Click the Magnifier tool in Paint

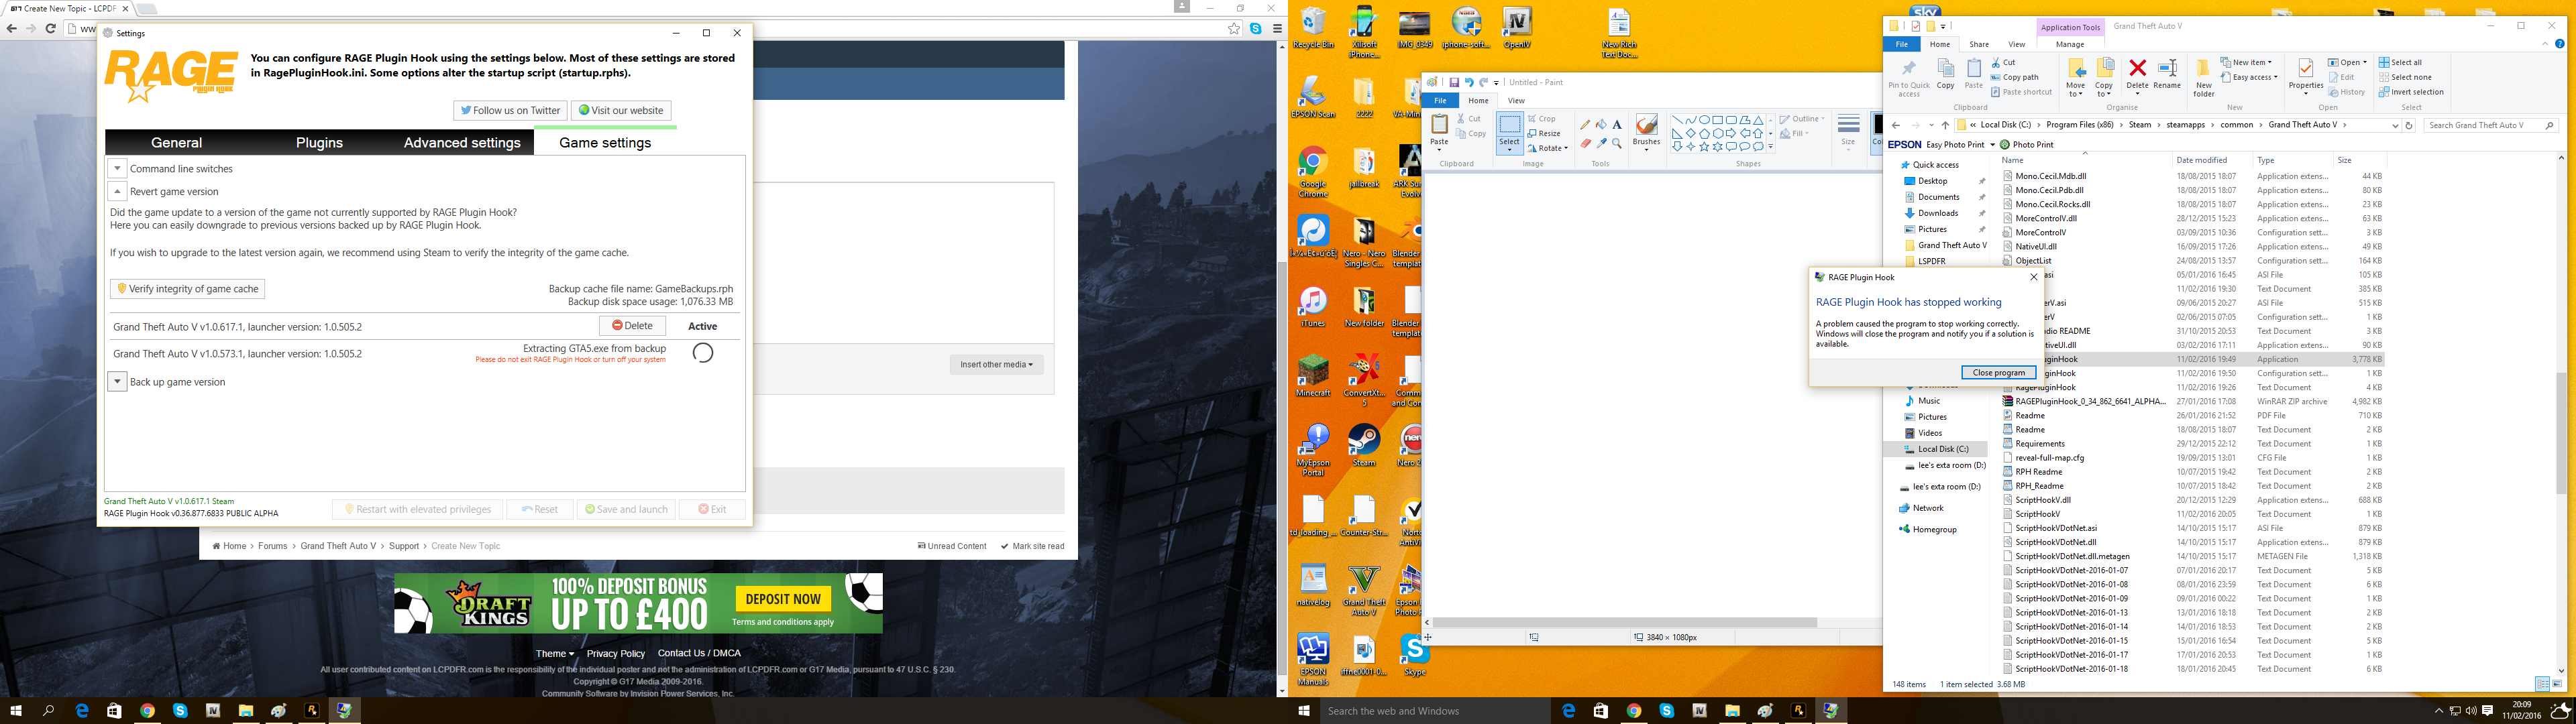click(x=1617, y=143)
